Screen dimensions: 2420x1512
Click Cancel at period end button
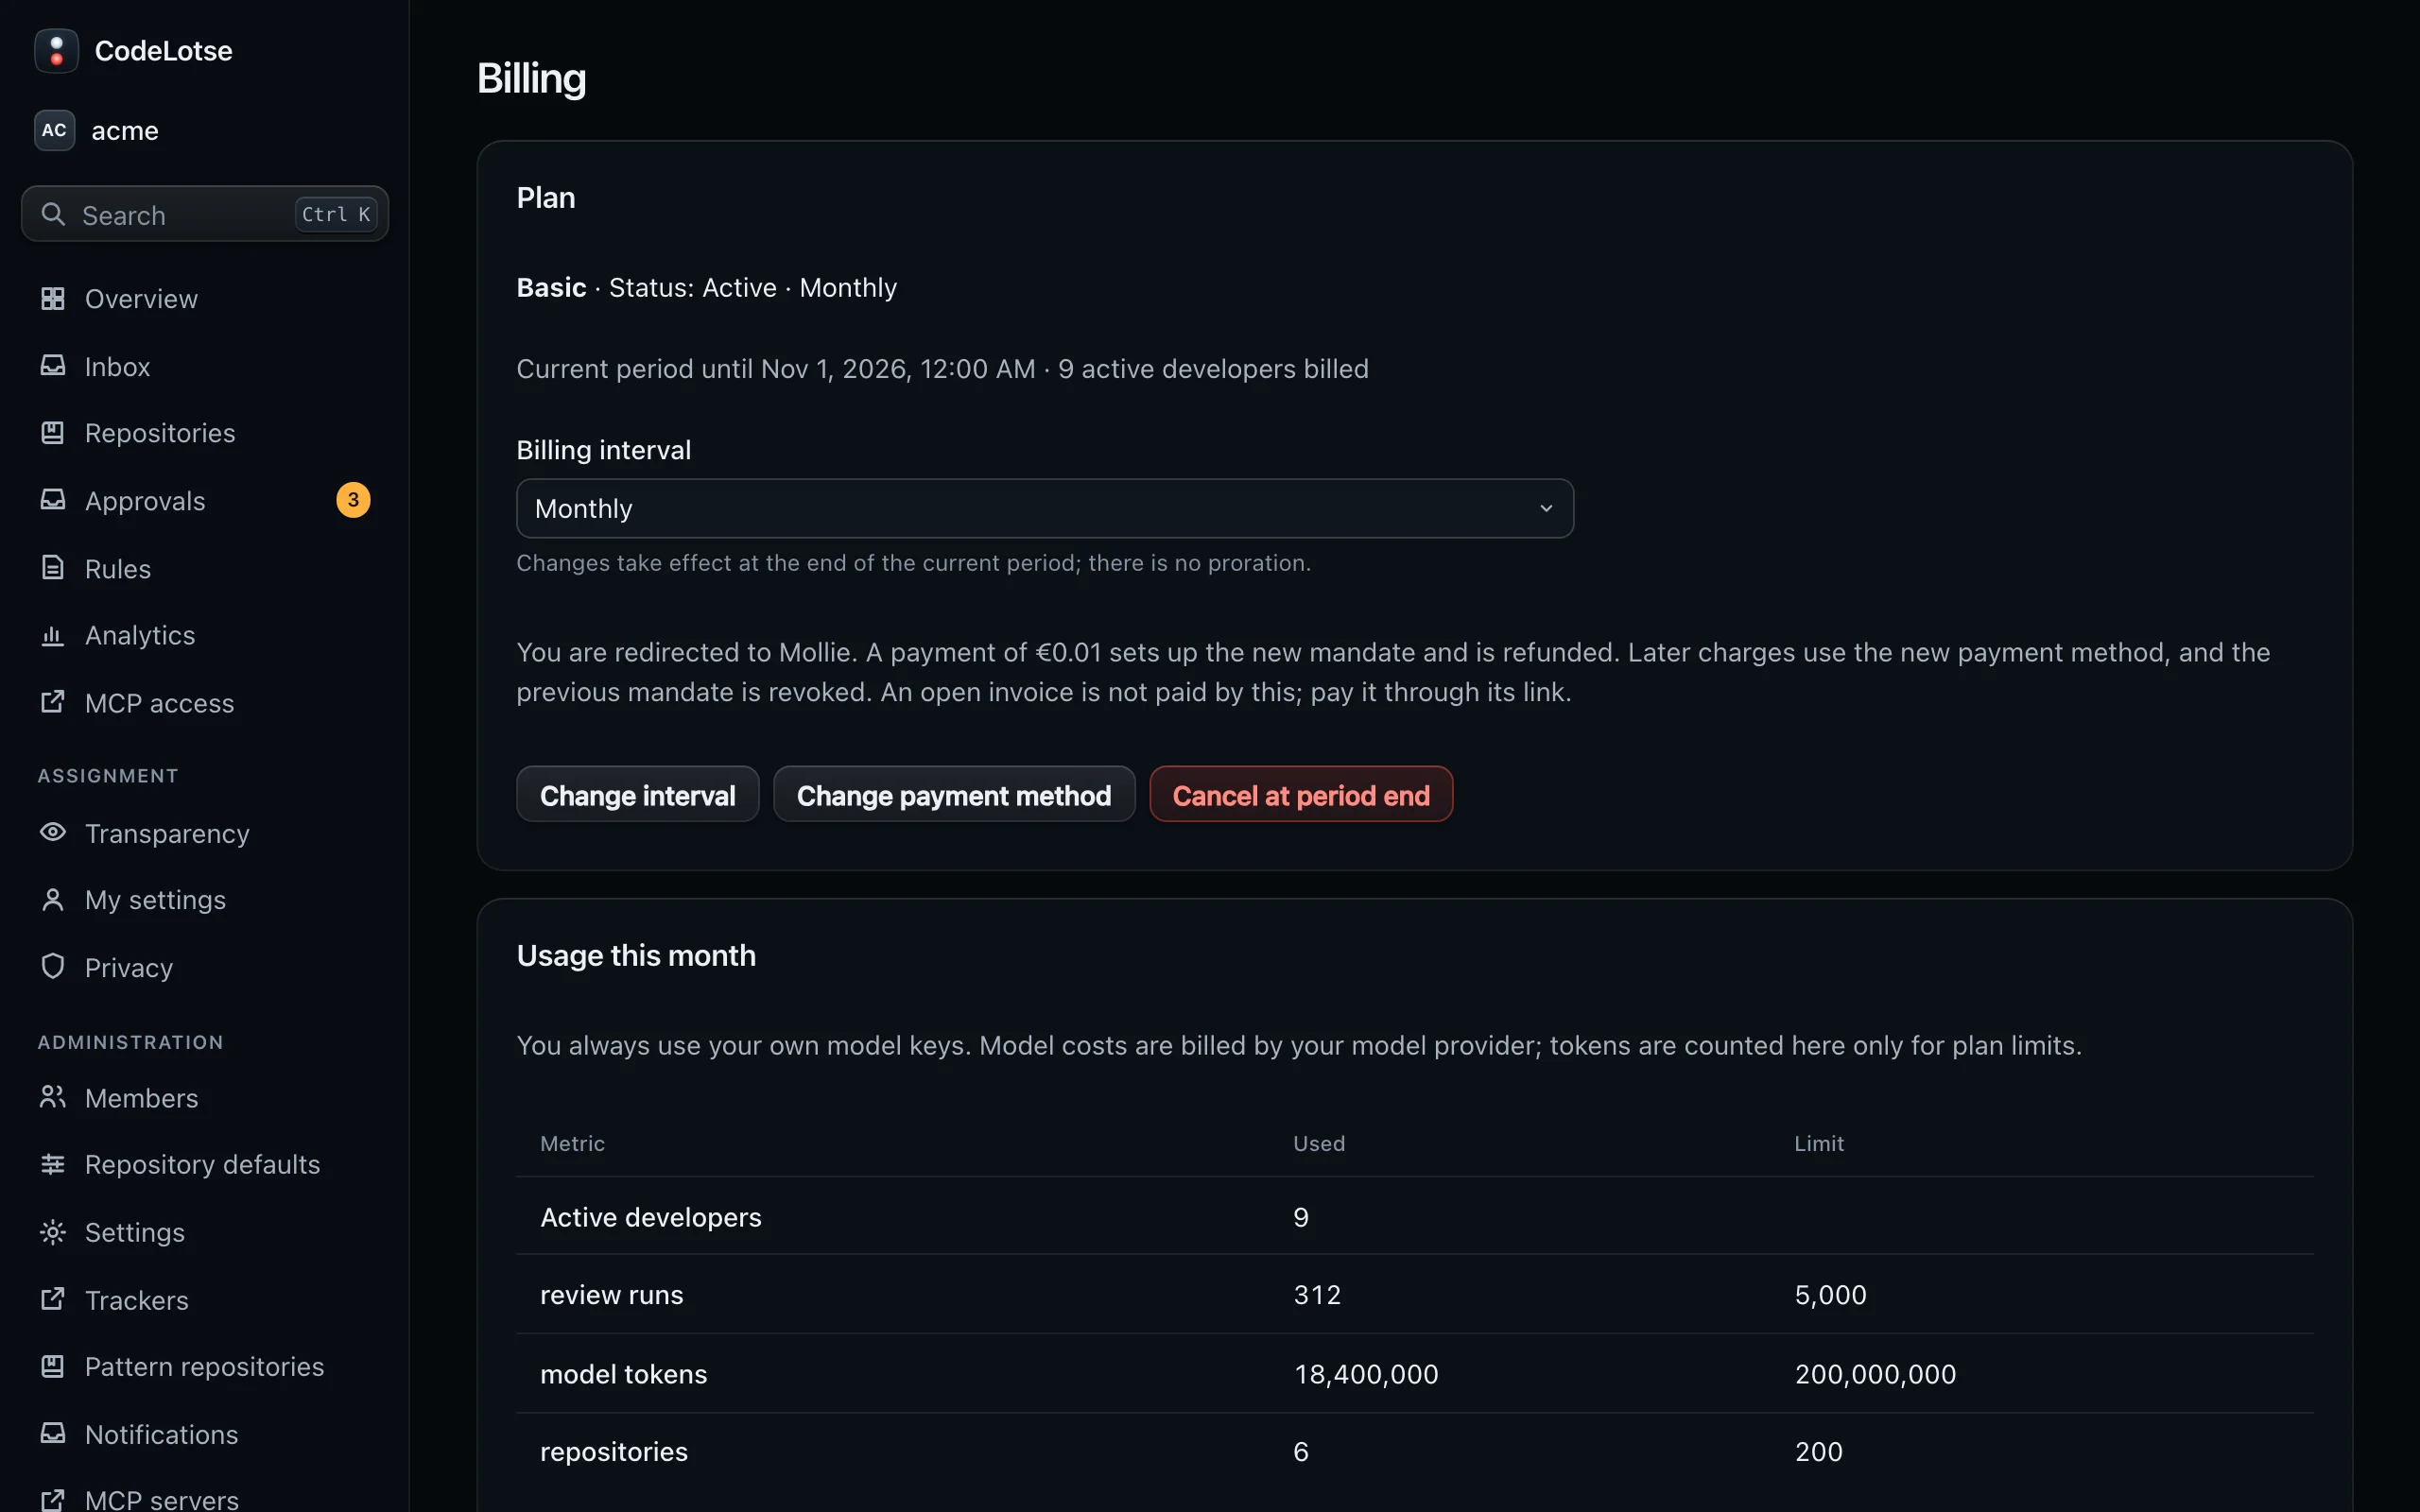(1301, 795)
